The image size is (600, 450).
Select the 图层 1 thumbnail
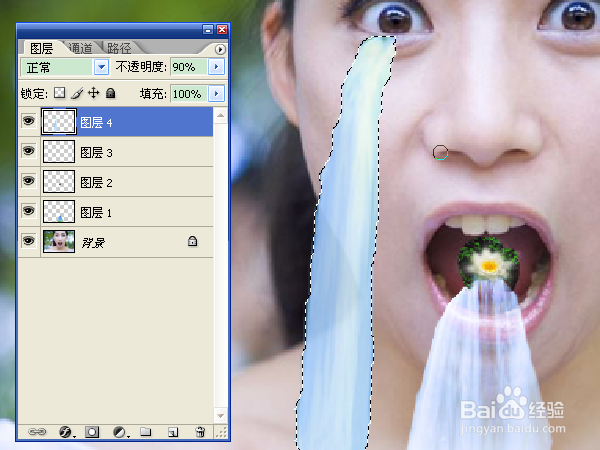(x=59, y=211)
